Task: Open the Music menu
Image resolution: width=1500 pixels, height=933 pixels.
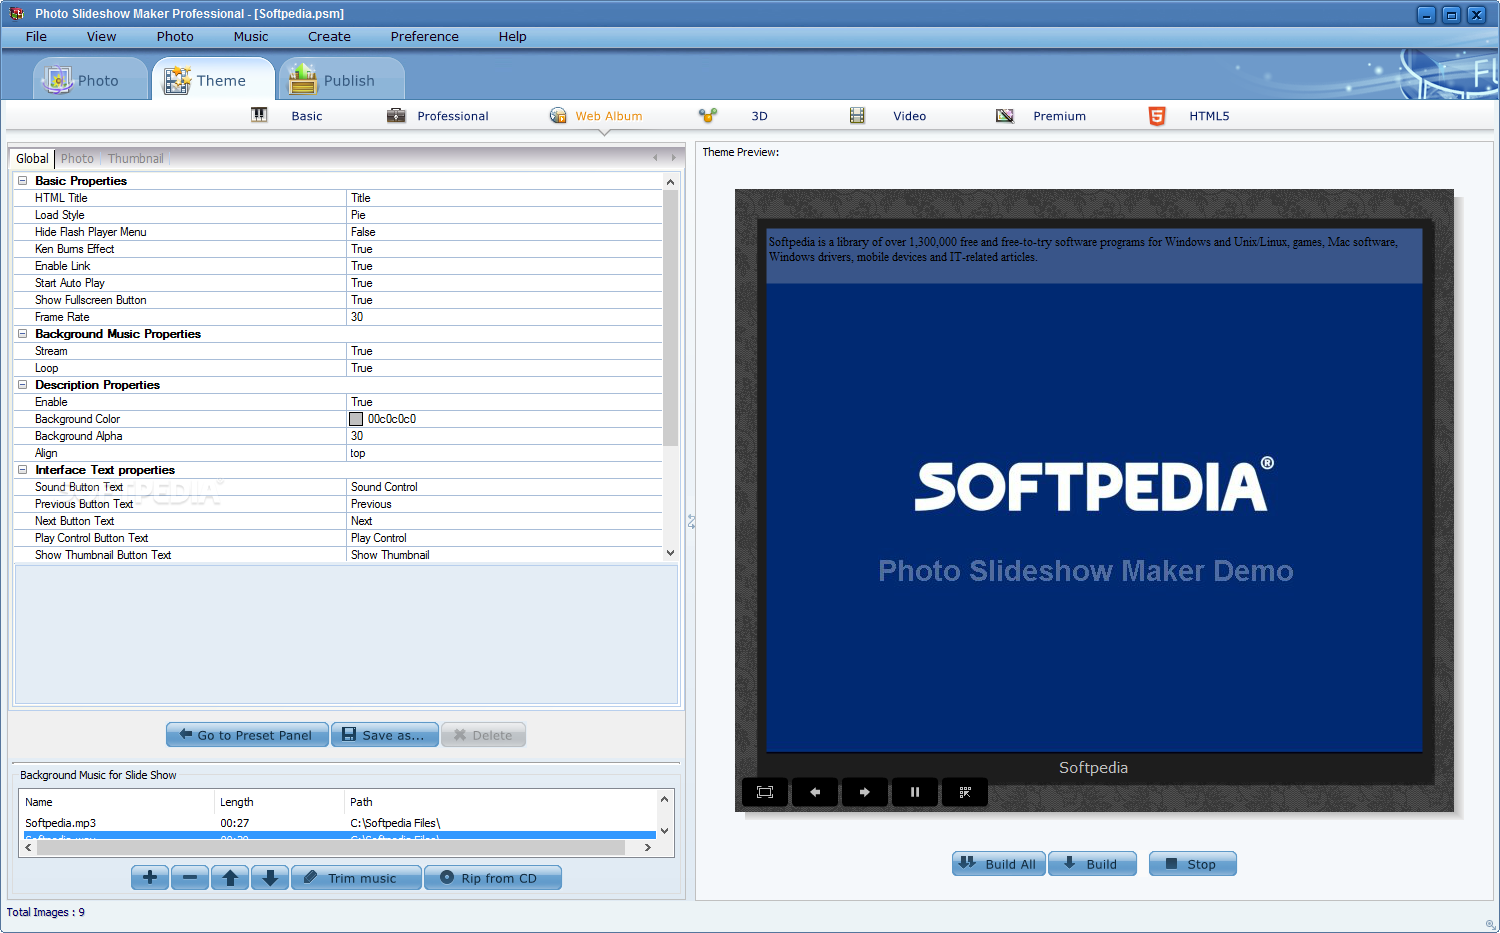Action: (x=251, y=36)
